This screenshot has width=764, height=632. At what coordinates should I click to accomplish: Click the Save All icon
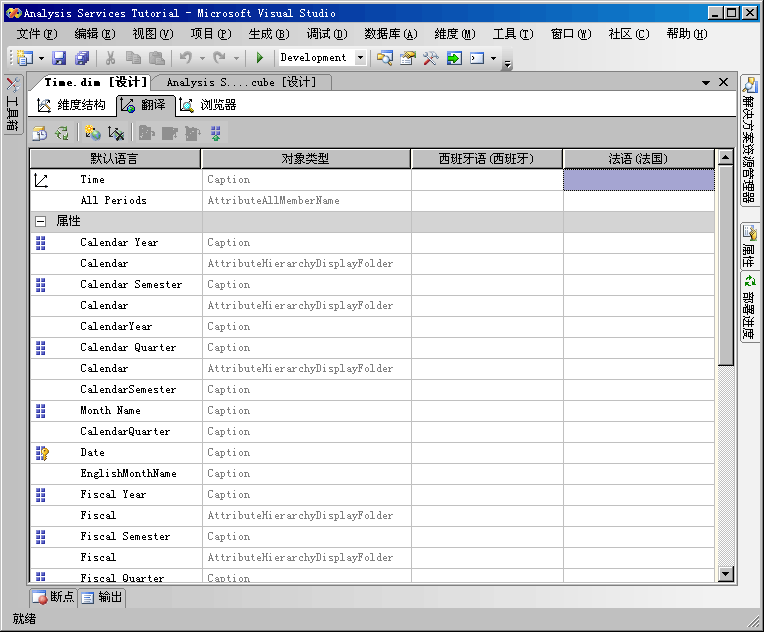(x=82, y=58)
